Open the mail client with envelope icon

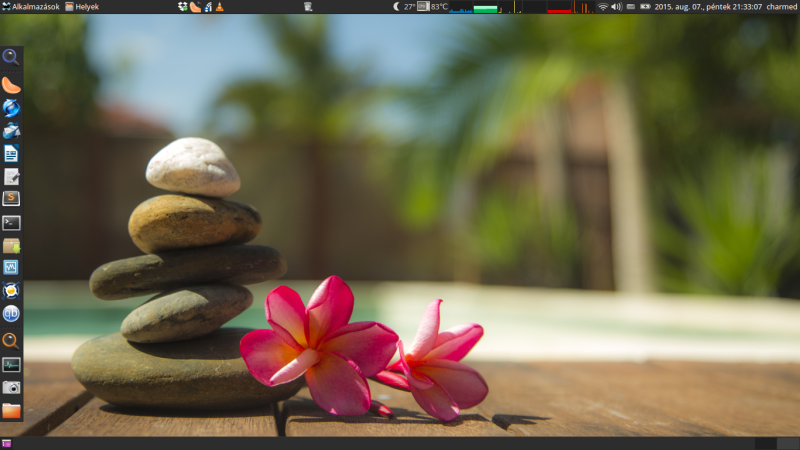[x=11, y=131]
